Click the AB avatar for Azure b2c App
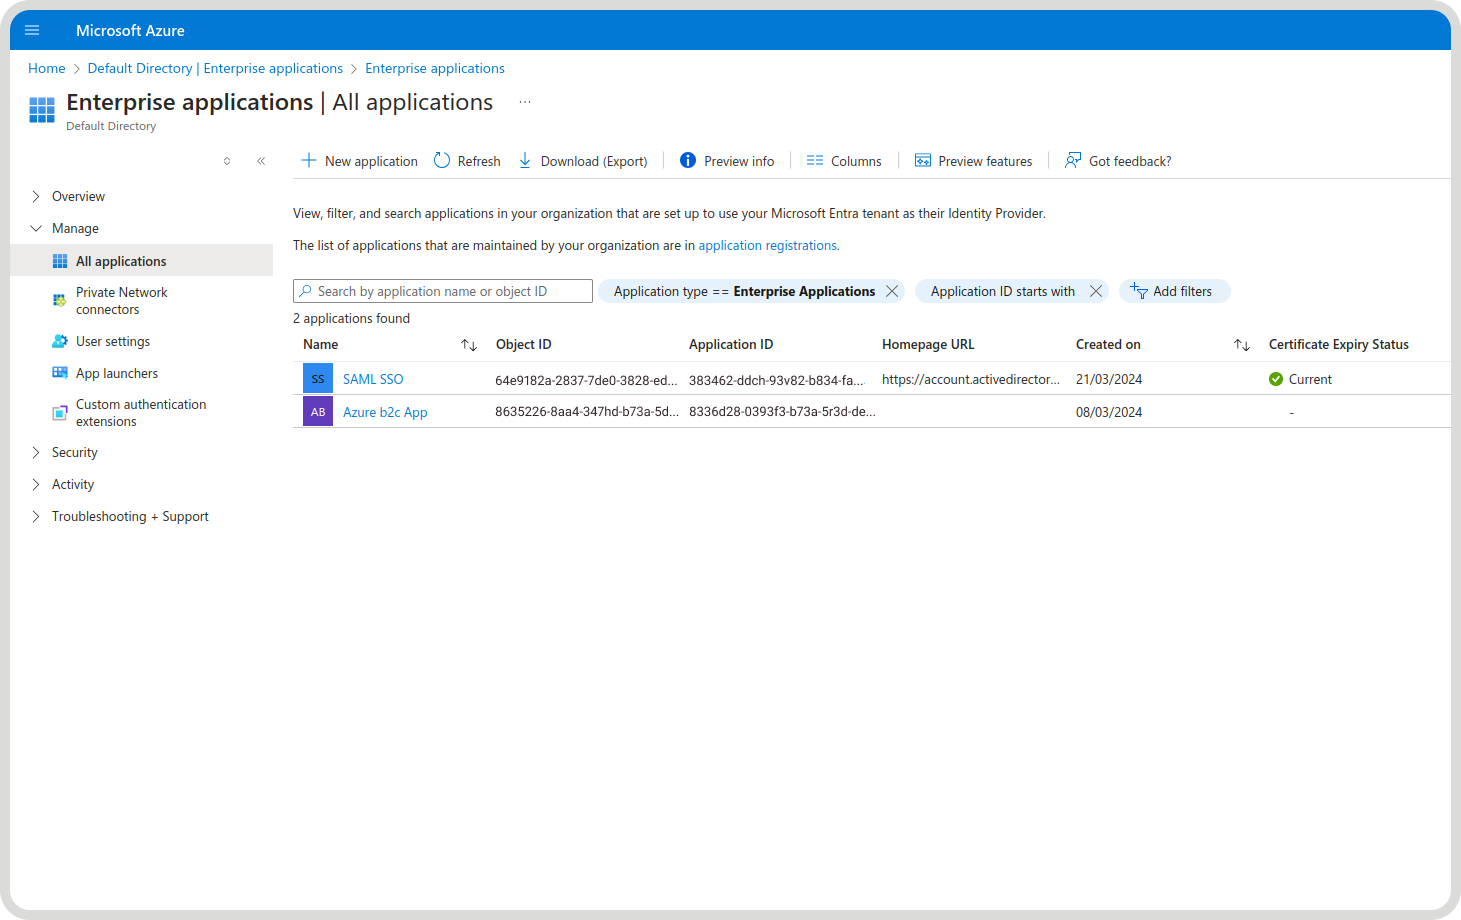Viewport: 1461px width, 920px height. pos(318,411)
